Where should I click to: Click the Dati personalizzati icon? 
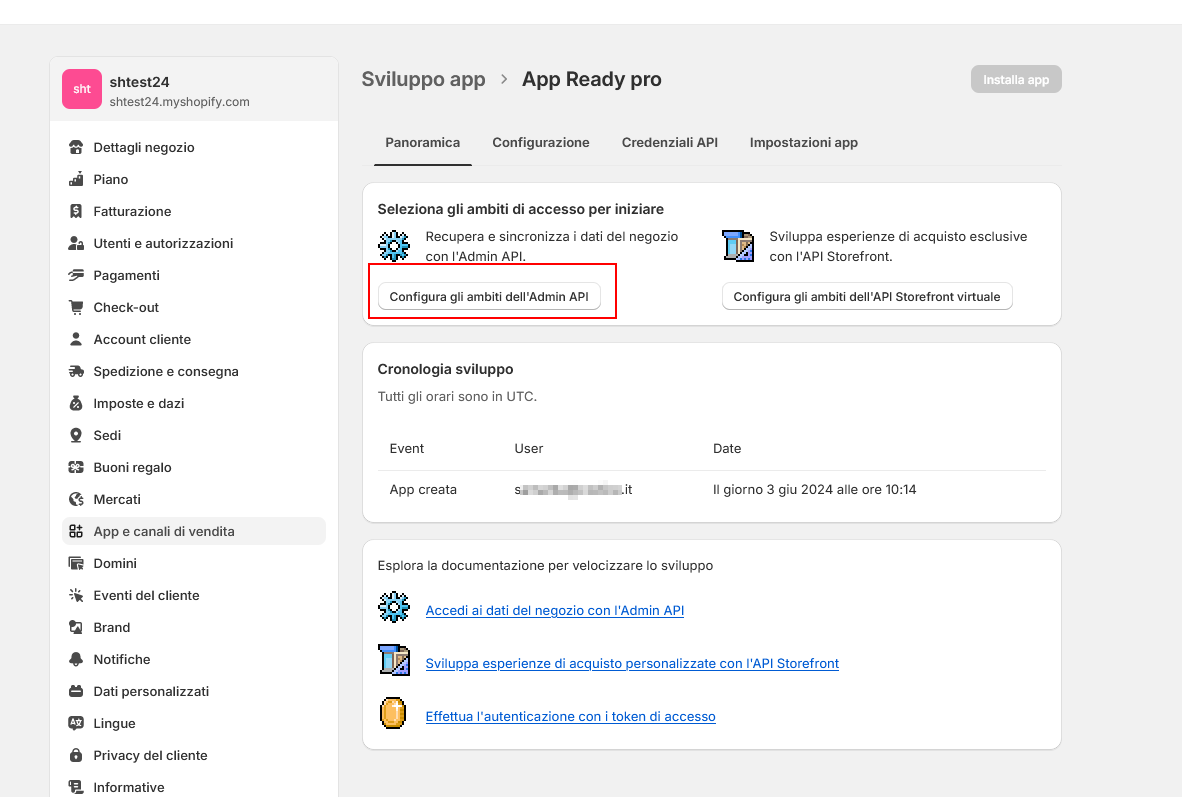pyautogui.click(x=76, y=691)
